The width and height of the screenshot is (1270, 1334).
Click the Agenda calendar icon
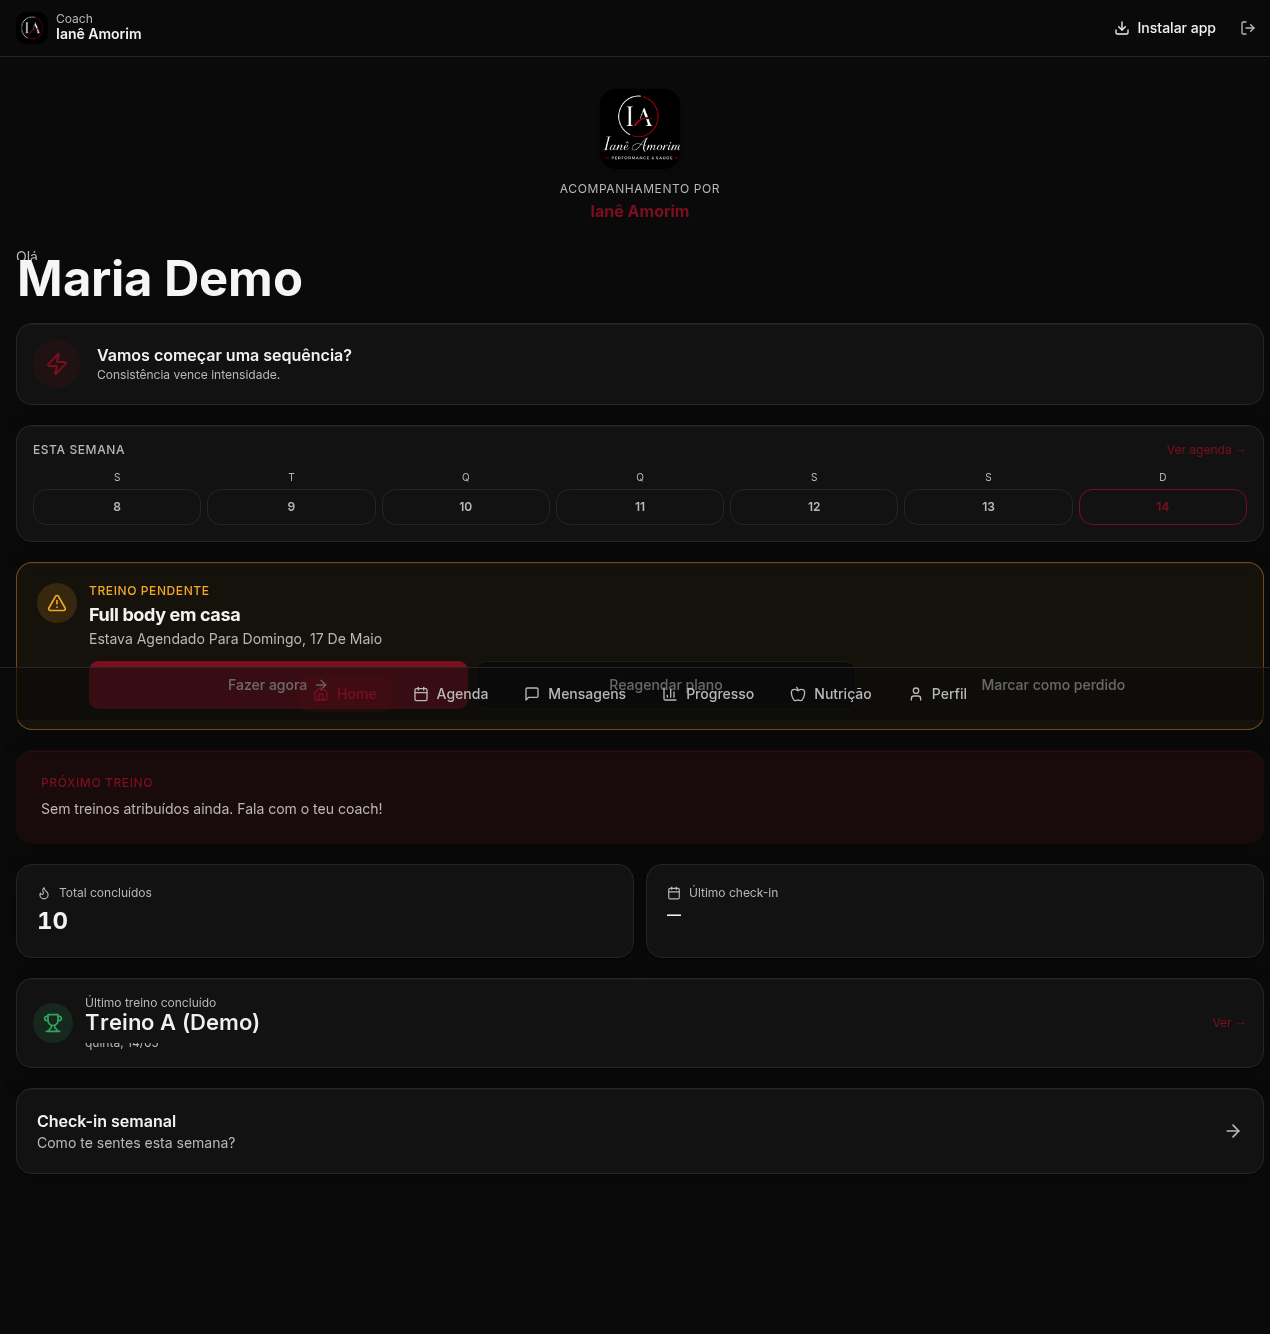[x=421, y=694]
